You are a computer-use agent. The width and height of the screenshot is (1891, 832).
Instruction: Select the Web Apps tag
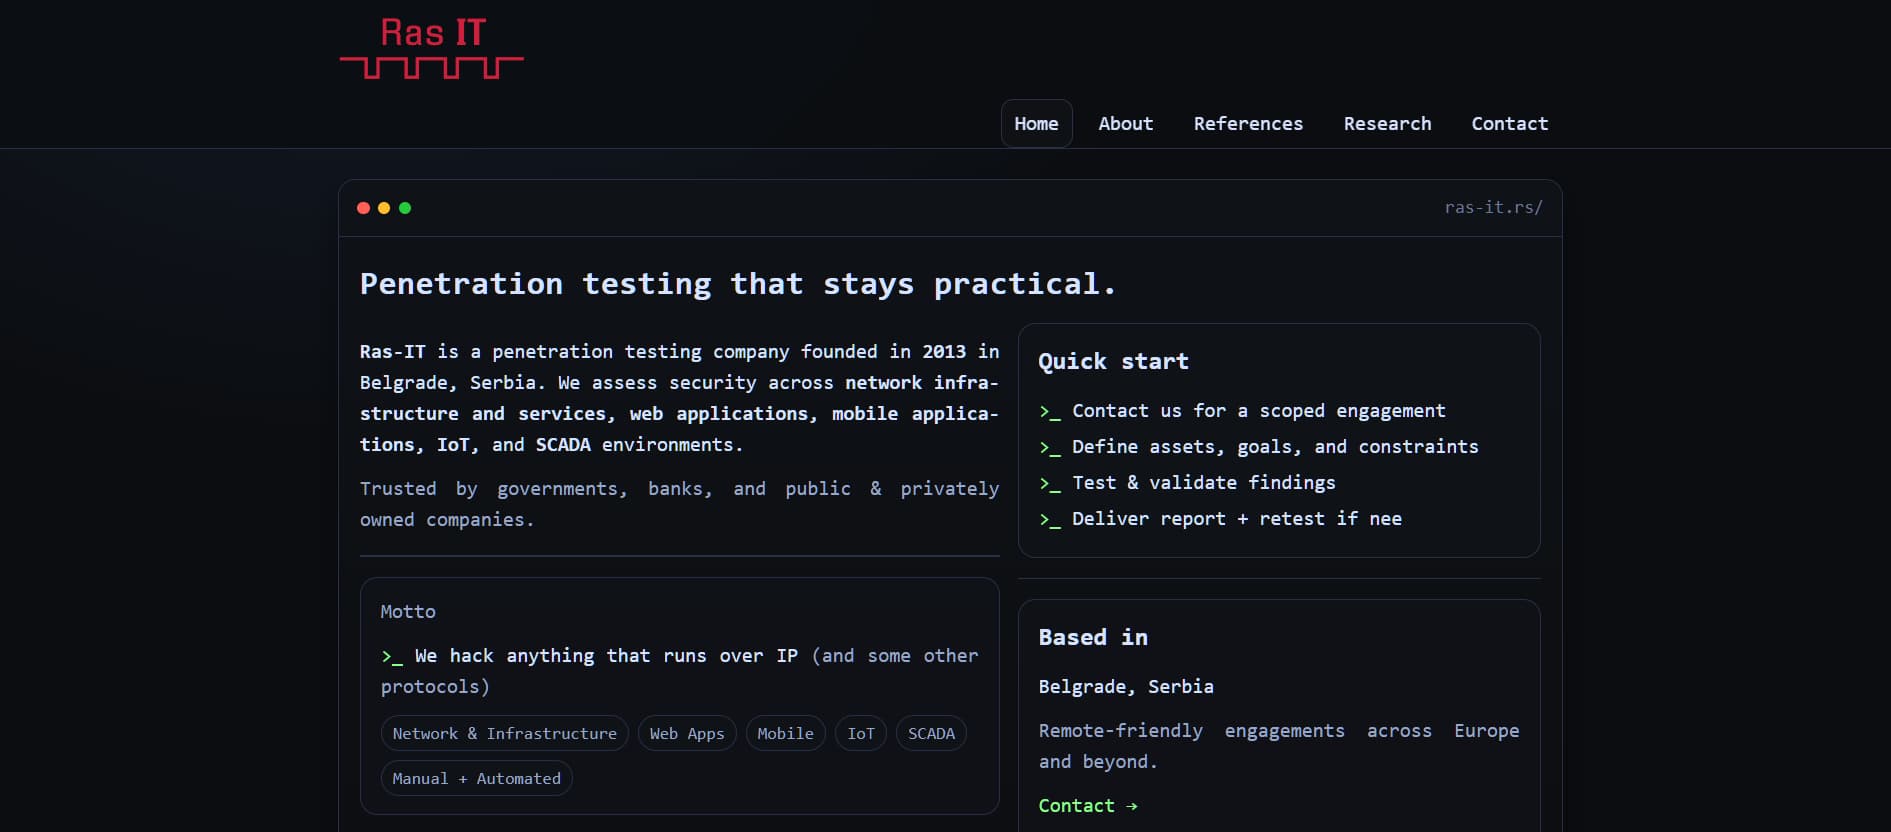tap(687, 733)
